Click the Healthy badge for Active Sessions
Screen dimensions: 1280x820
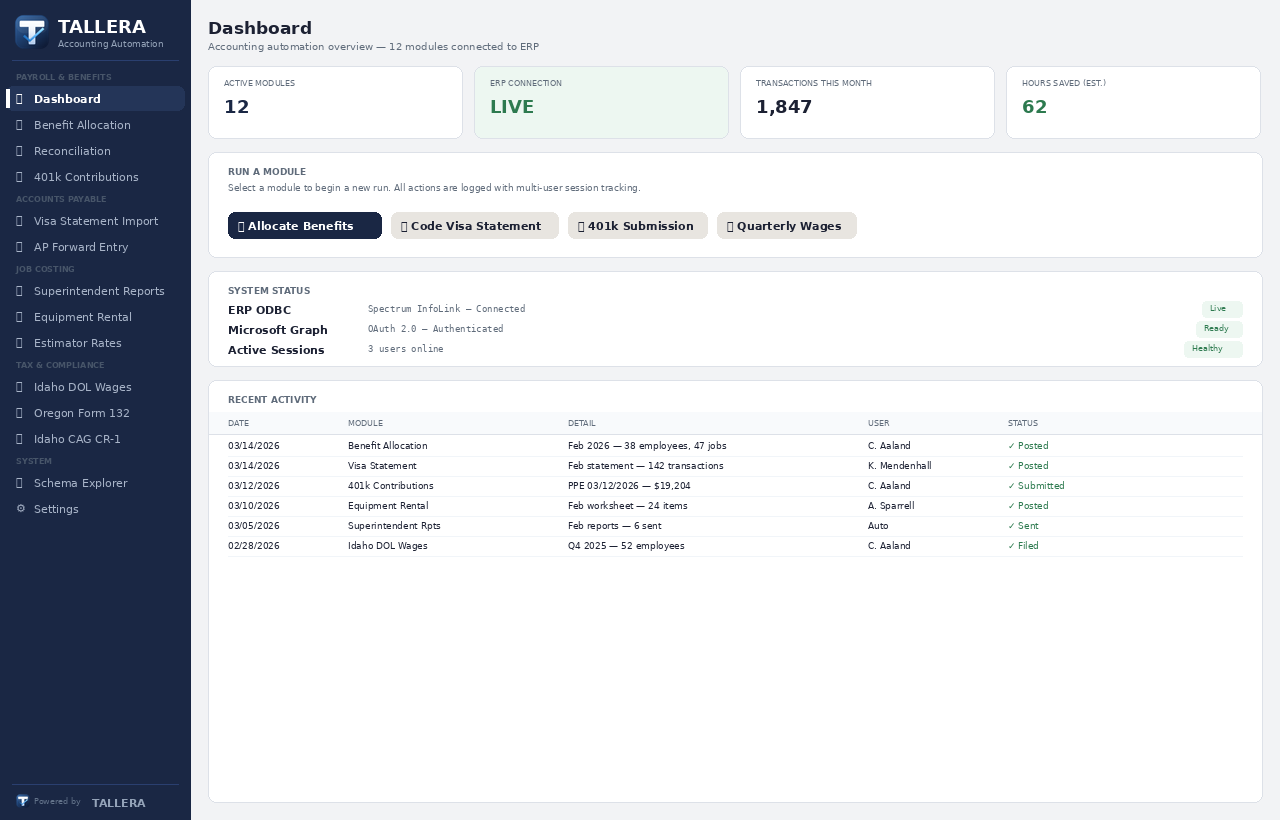[x=1213, y=349]
